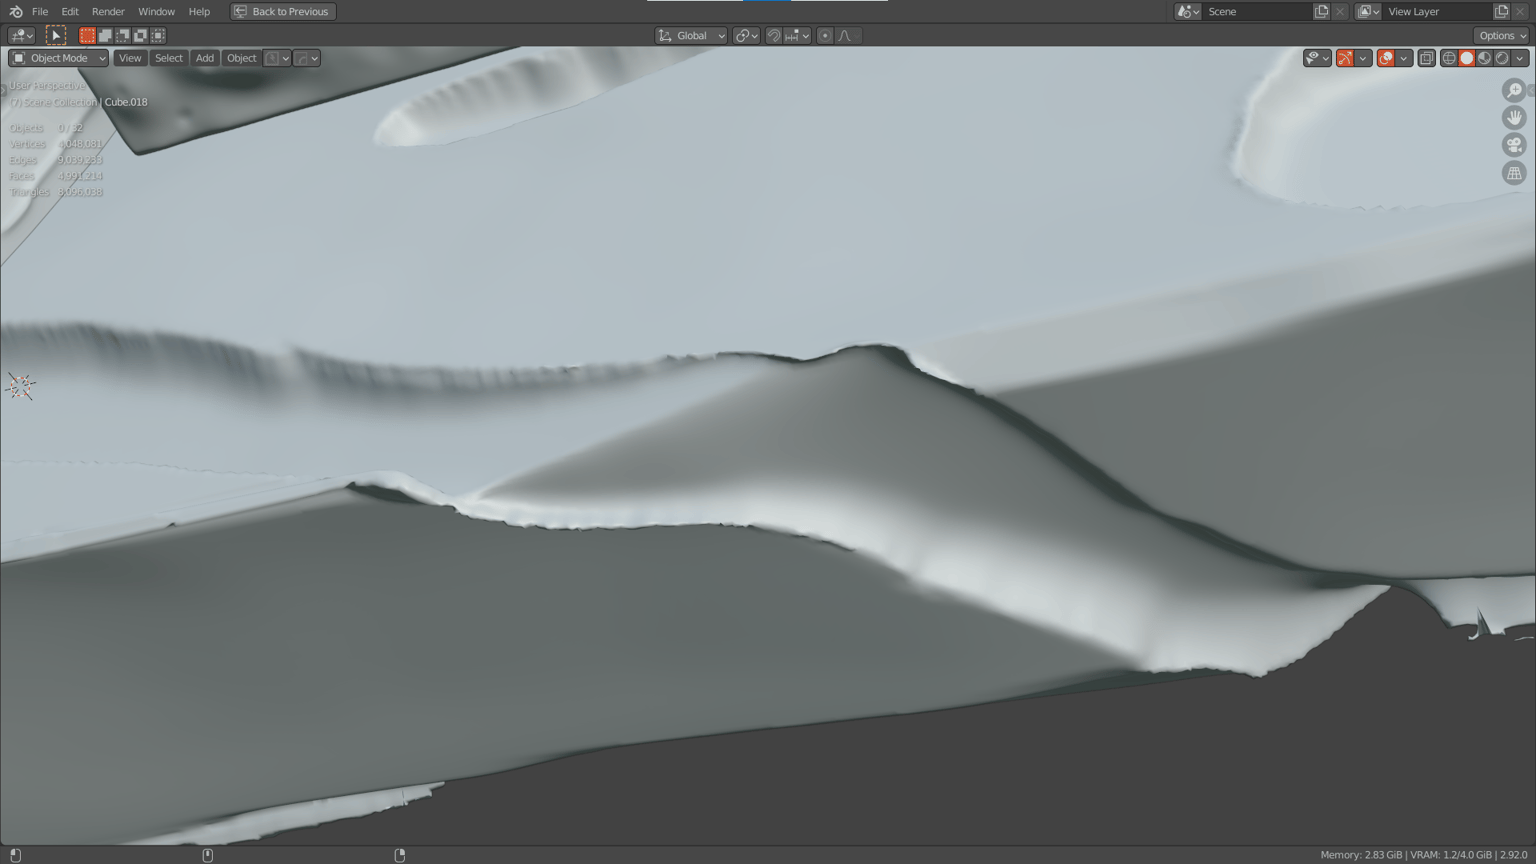This screenshot has height=864, width=1536.
Task: Toggle X-Ray mode
Action: pos(1427,58)
